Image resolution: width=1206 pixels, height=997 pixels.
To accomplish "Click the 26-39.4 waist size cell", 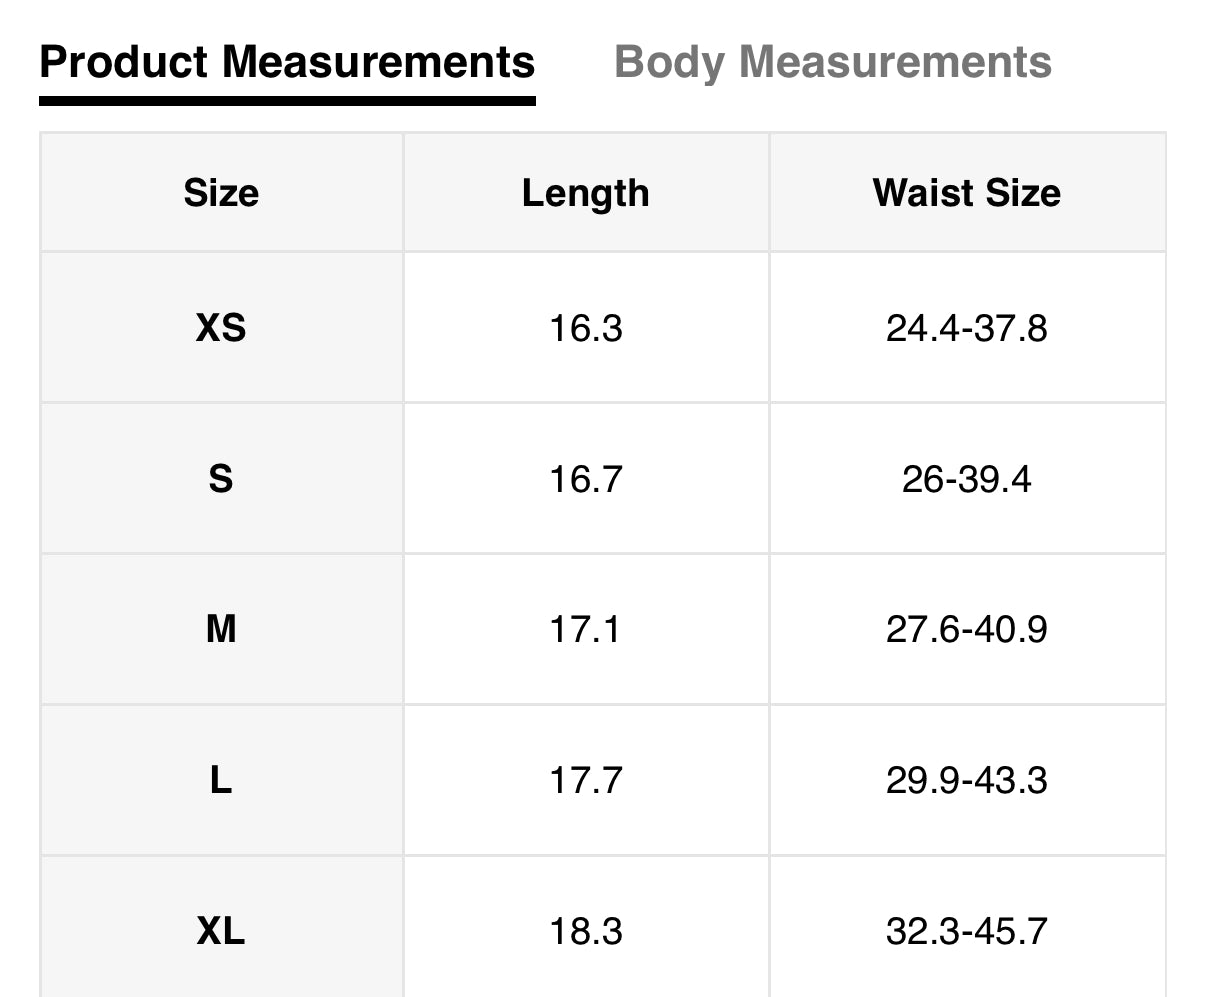I will coord(966,479).
